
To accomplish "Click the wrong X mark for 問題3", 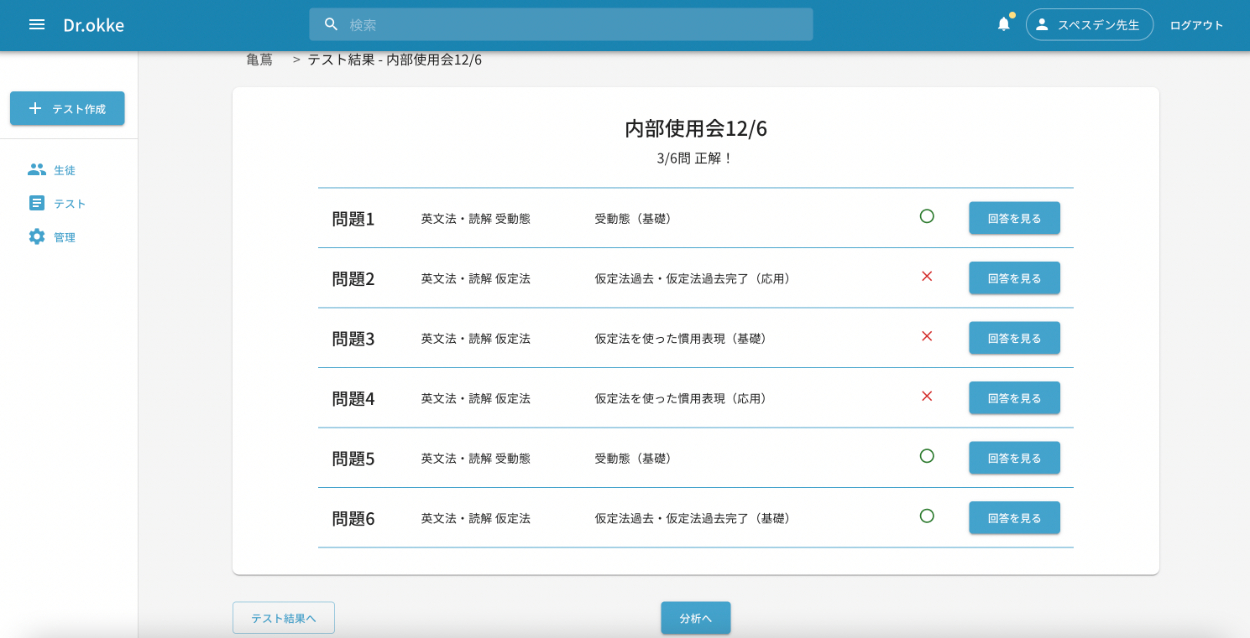I will click(x=927, y=336).
